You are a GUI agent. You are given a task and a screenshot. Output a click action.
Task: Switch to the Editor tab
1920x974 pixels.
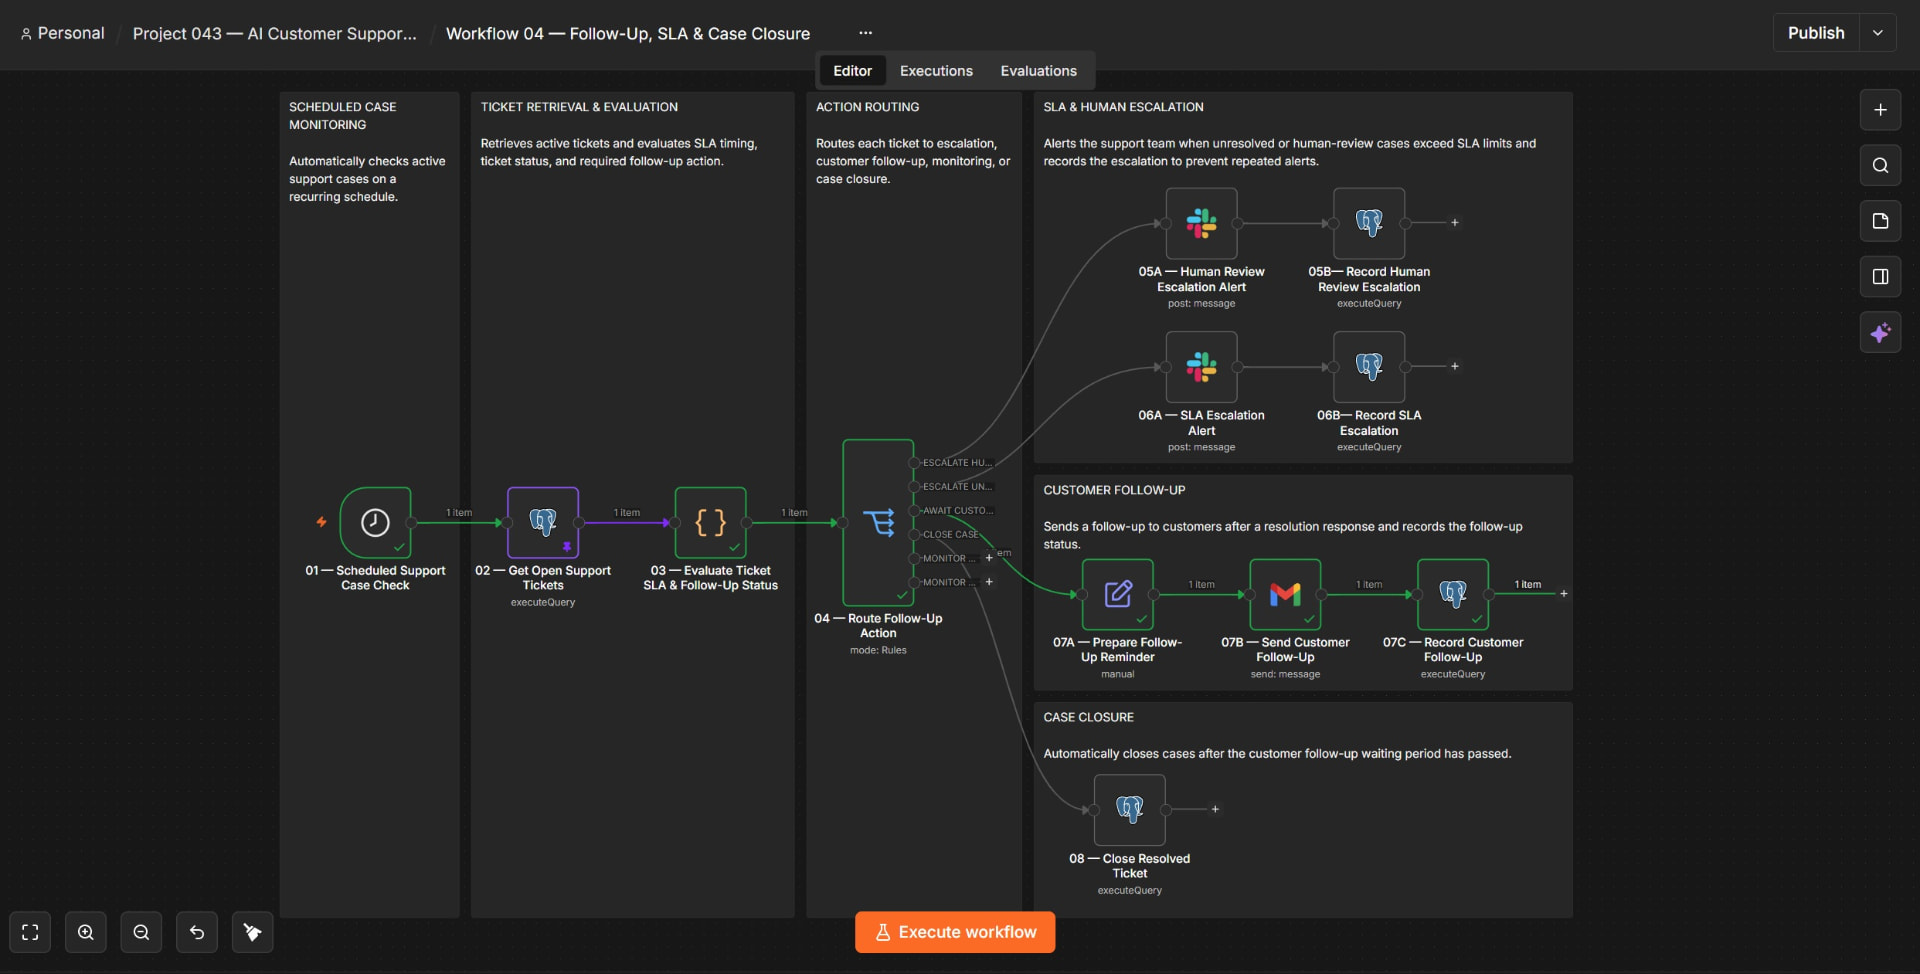point(852,71)
